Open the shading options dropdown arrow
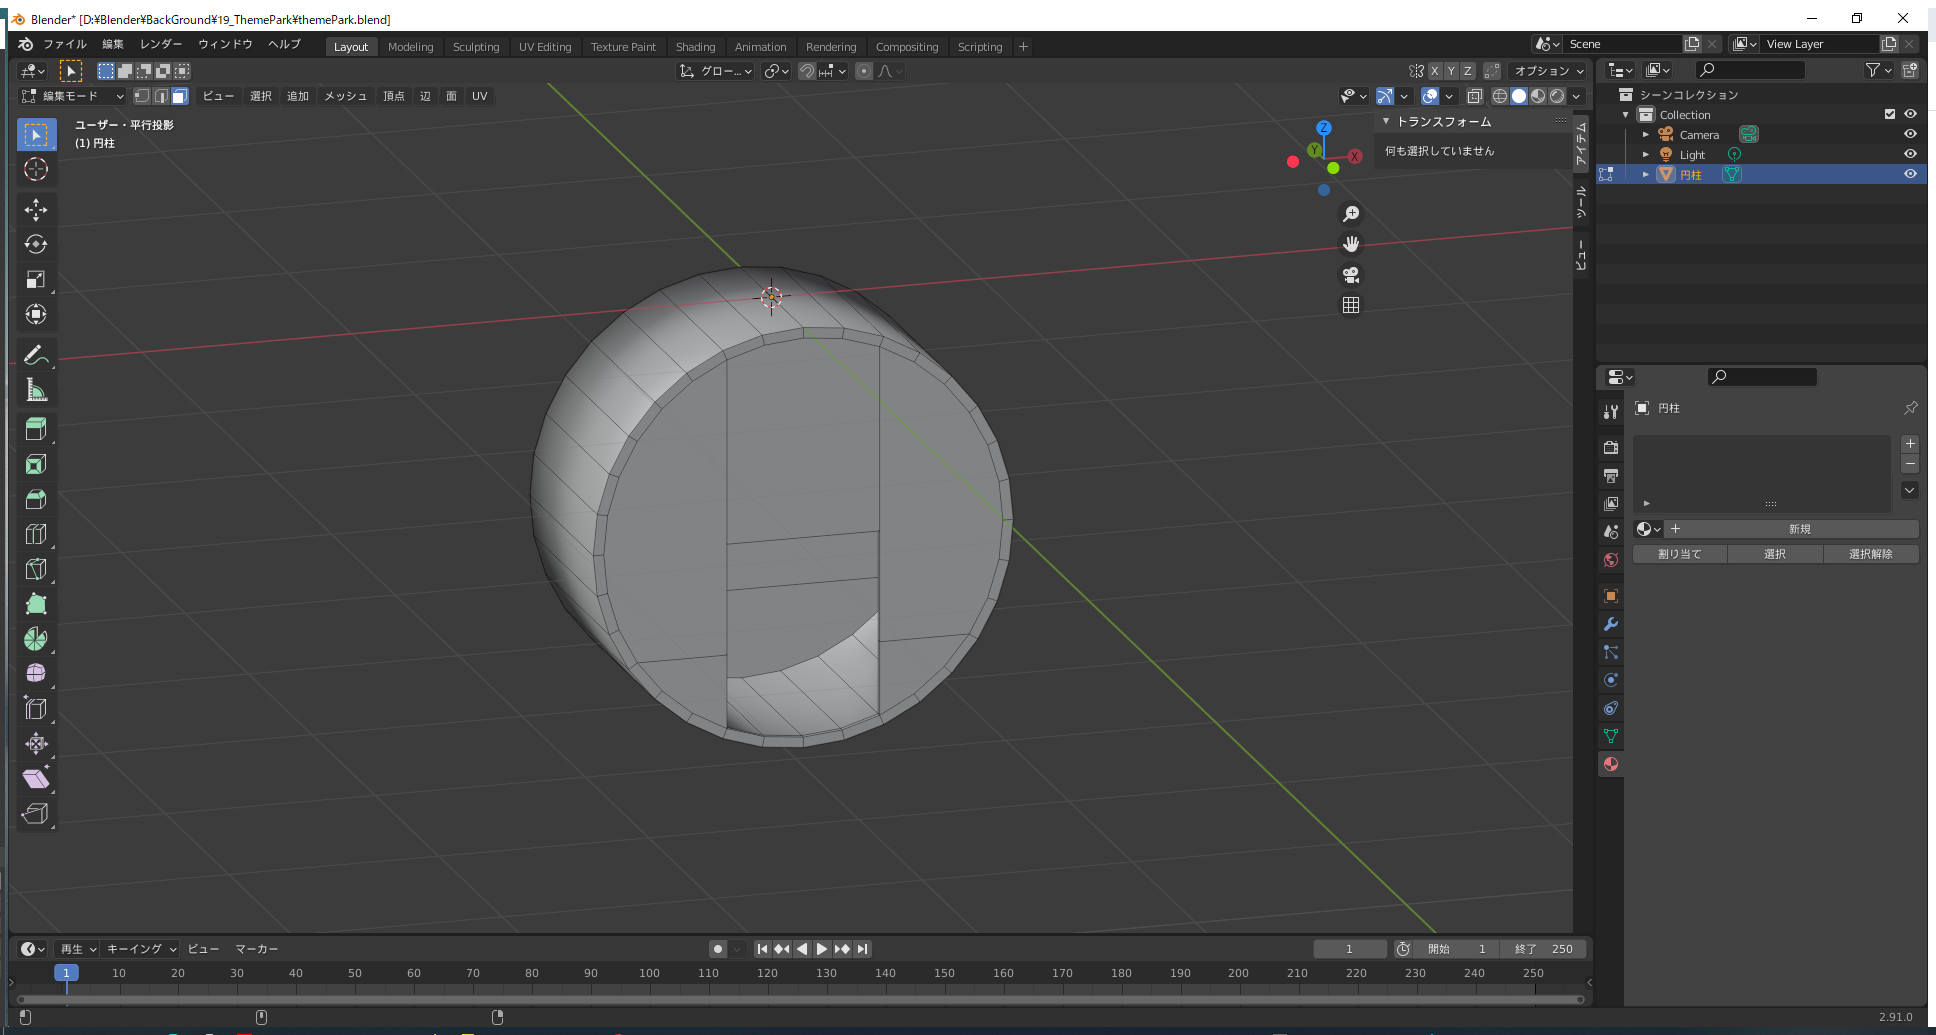 (x=1576, y=96)
